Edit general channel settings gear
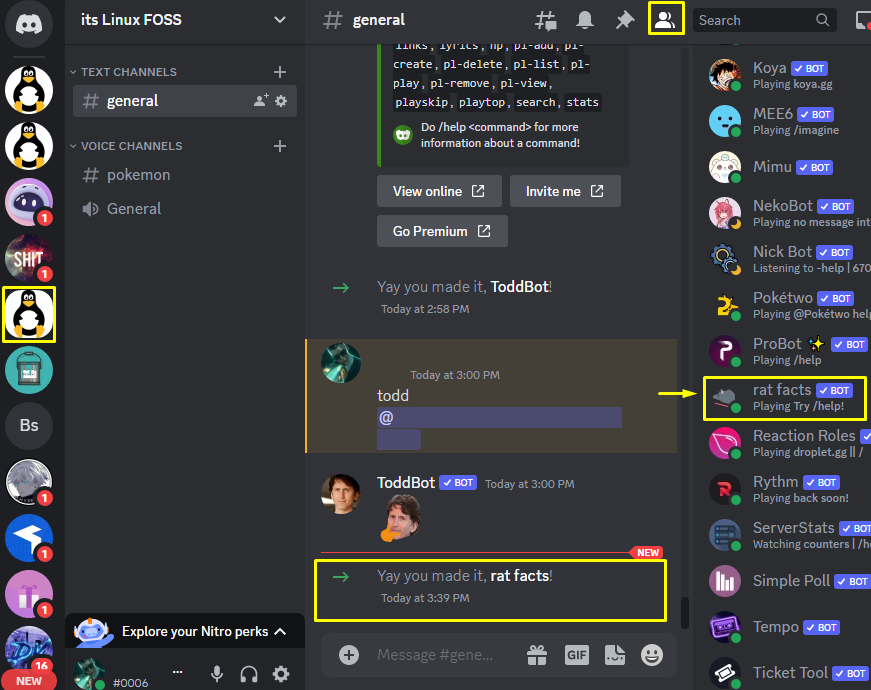 [281, 101]
